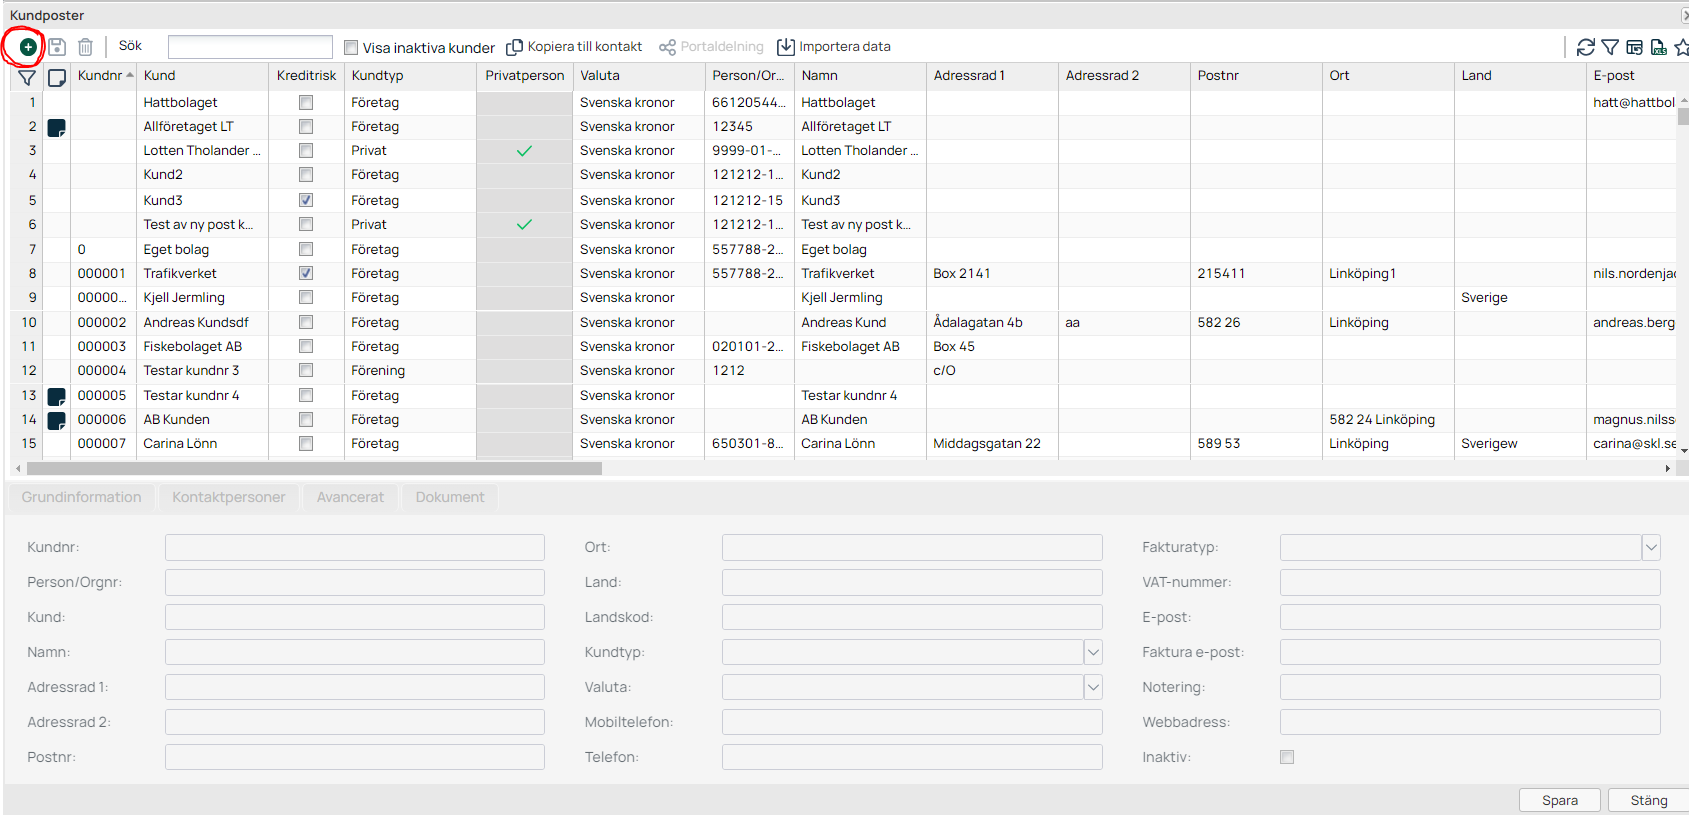The width and height of the screenshot is (1689, 815).
Task: Click the Sverigew cell in Land column
Action: (x=1520, y=443)
